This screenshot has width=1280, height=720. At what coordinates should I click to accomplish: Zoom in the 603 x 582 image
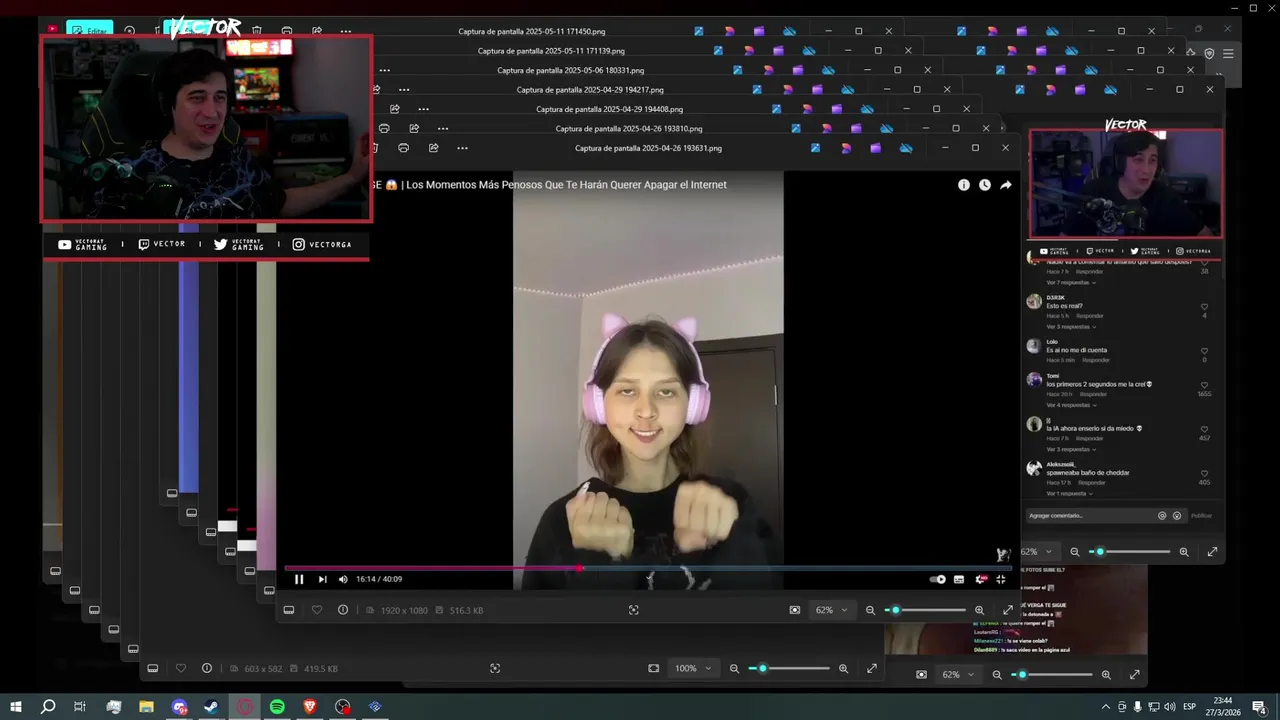(x=843, y=668)
